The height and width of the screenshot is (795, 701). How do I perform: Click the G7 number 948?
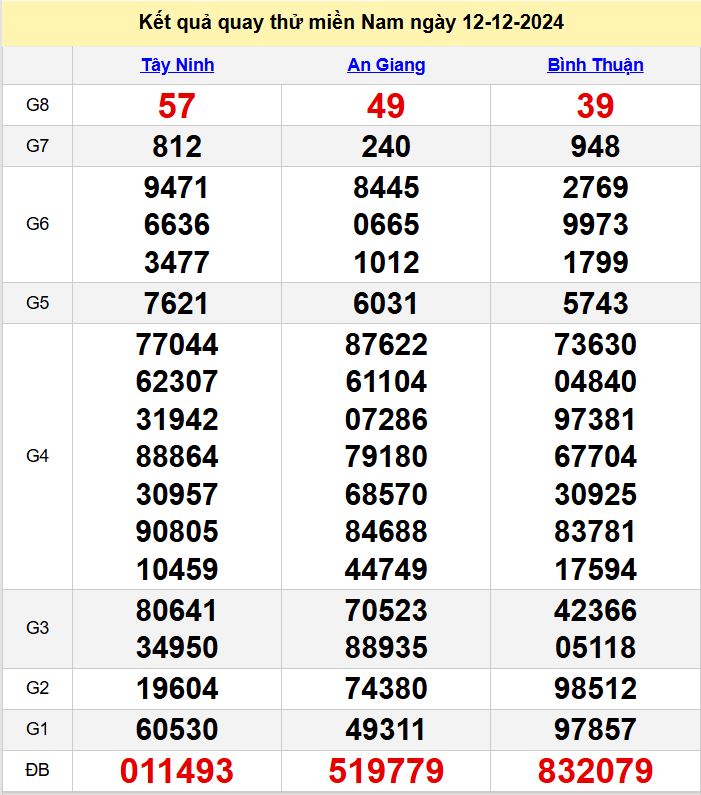596,147
